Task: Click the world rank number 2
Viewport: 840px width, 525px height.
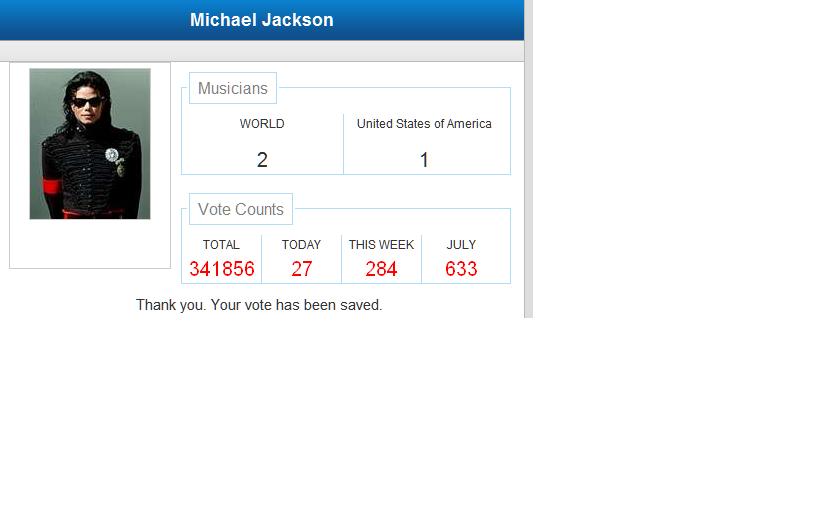Action: pyautogui.click(x=262, y=160)
